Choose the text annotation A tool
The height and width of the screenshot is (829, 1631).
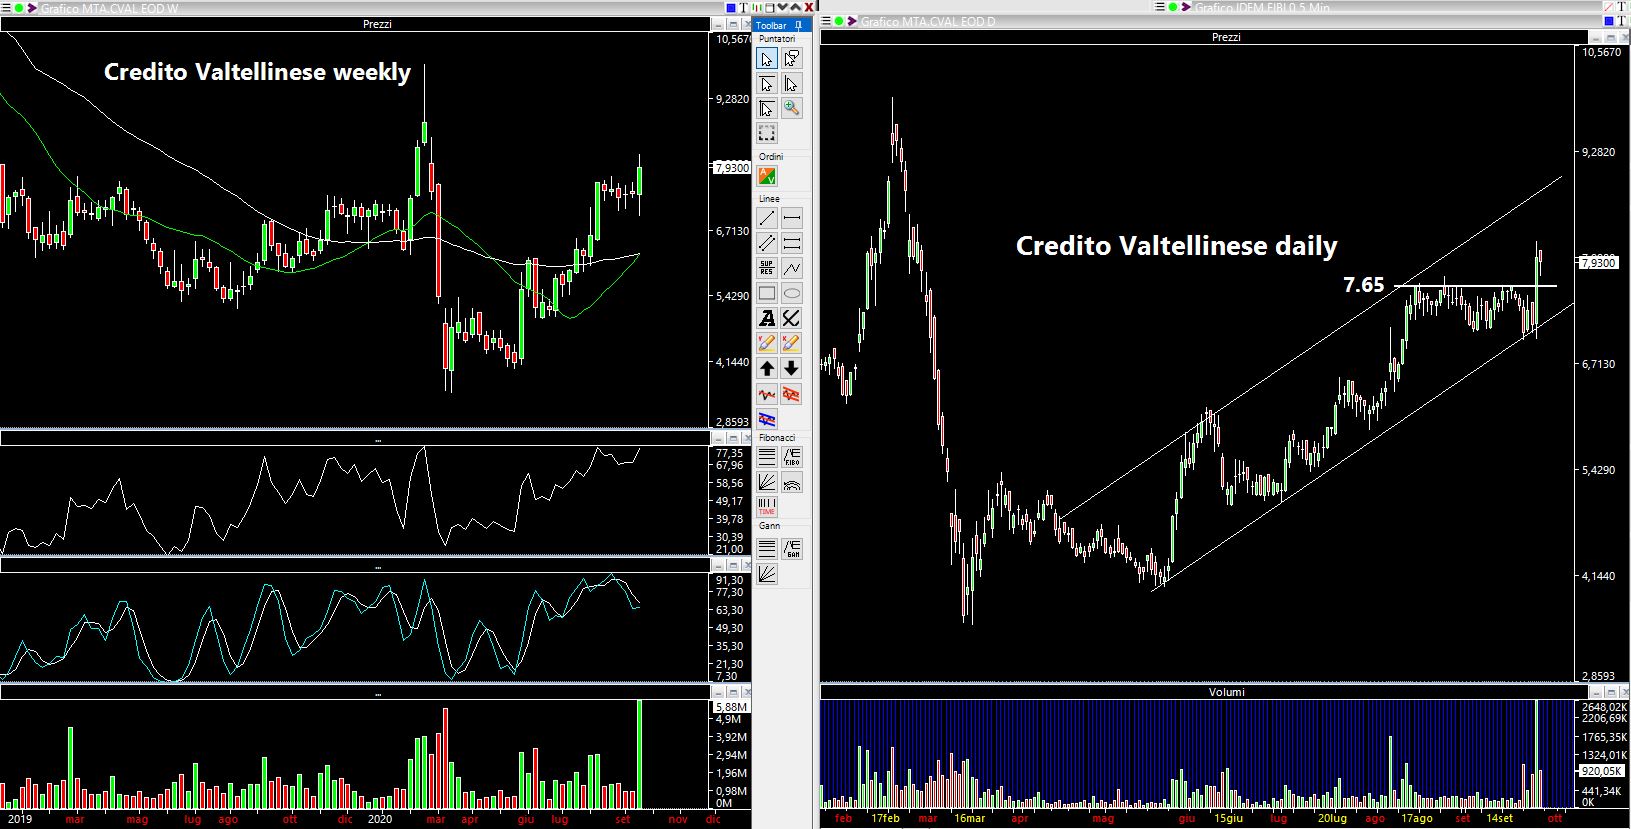767,318
